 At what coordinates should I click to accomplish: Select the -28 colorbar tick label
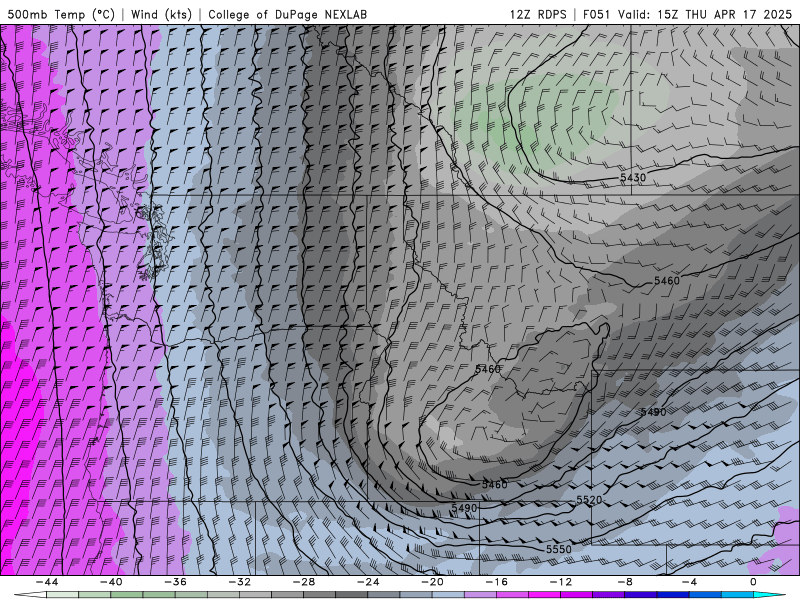[304, 582]
